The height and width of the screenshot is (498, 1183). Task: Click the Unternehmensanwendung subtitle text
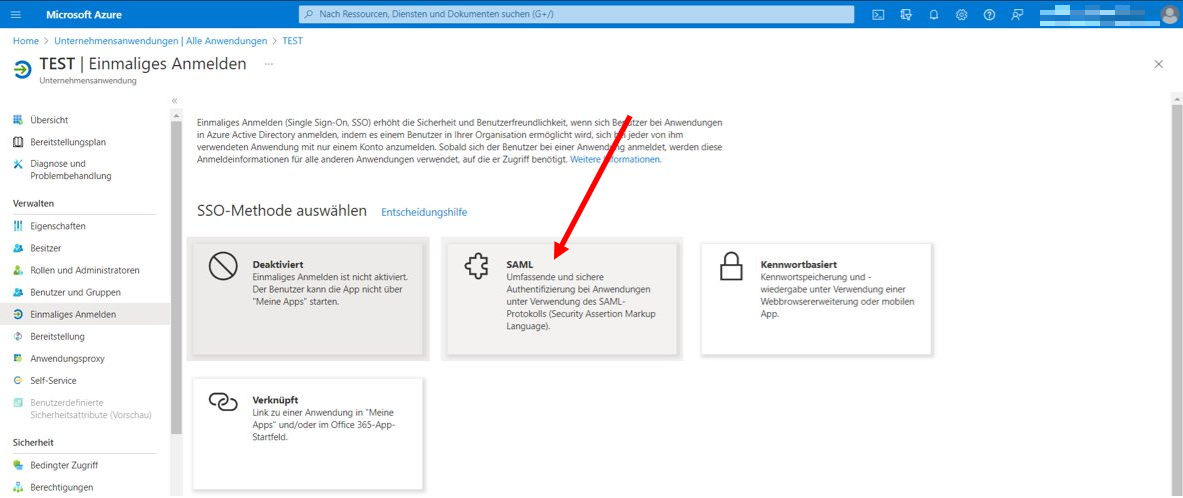(88, 81)
